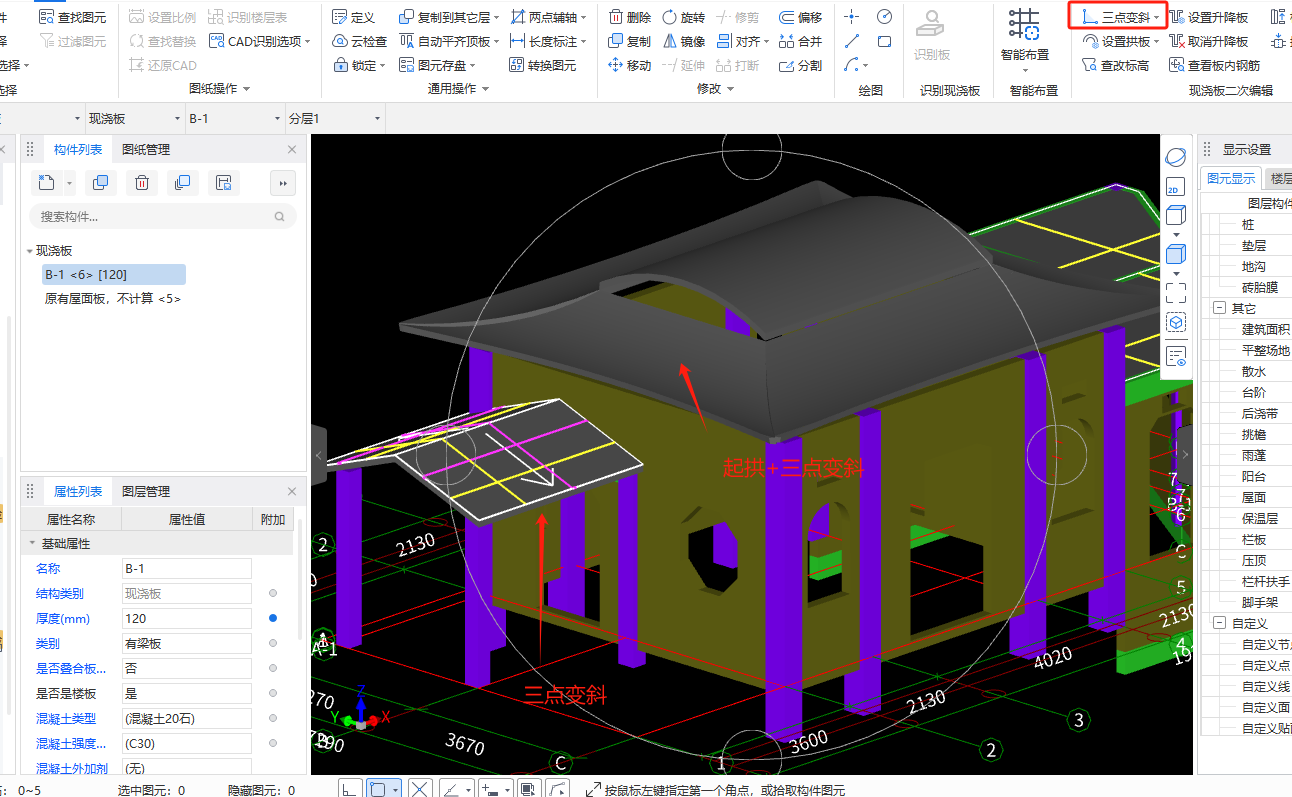Open the 现浇板 component type dropdown
The width and height of the screenshot is (1292, 797).
click(134, 119)
